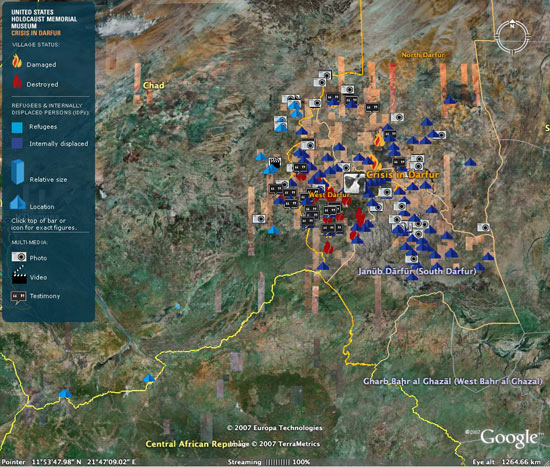The width and height of the screenshot is (550, 467).
Task: Click the Video clapperboard icon in legend
Action: [19, 275]
